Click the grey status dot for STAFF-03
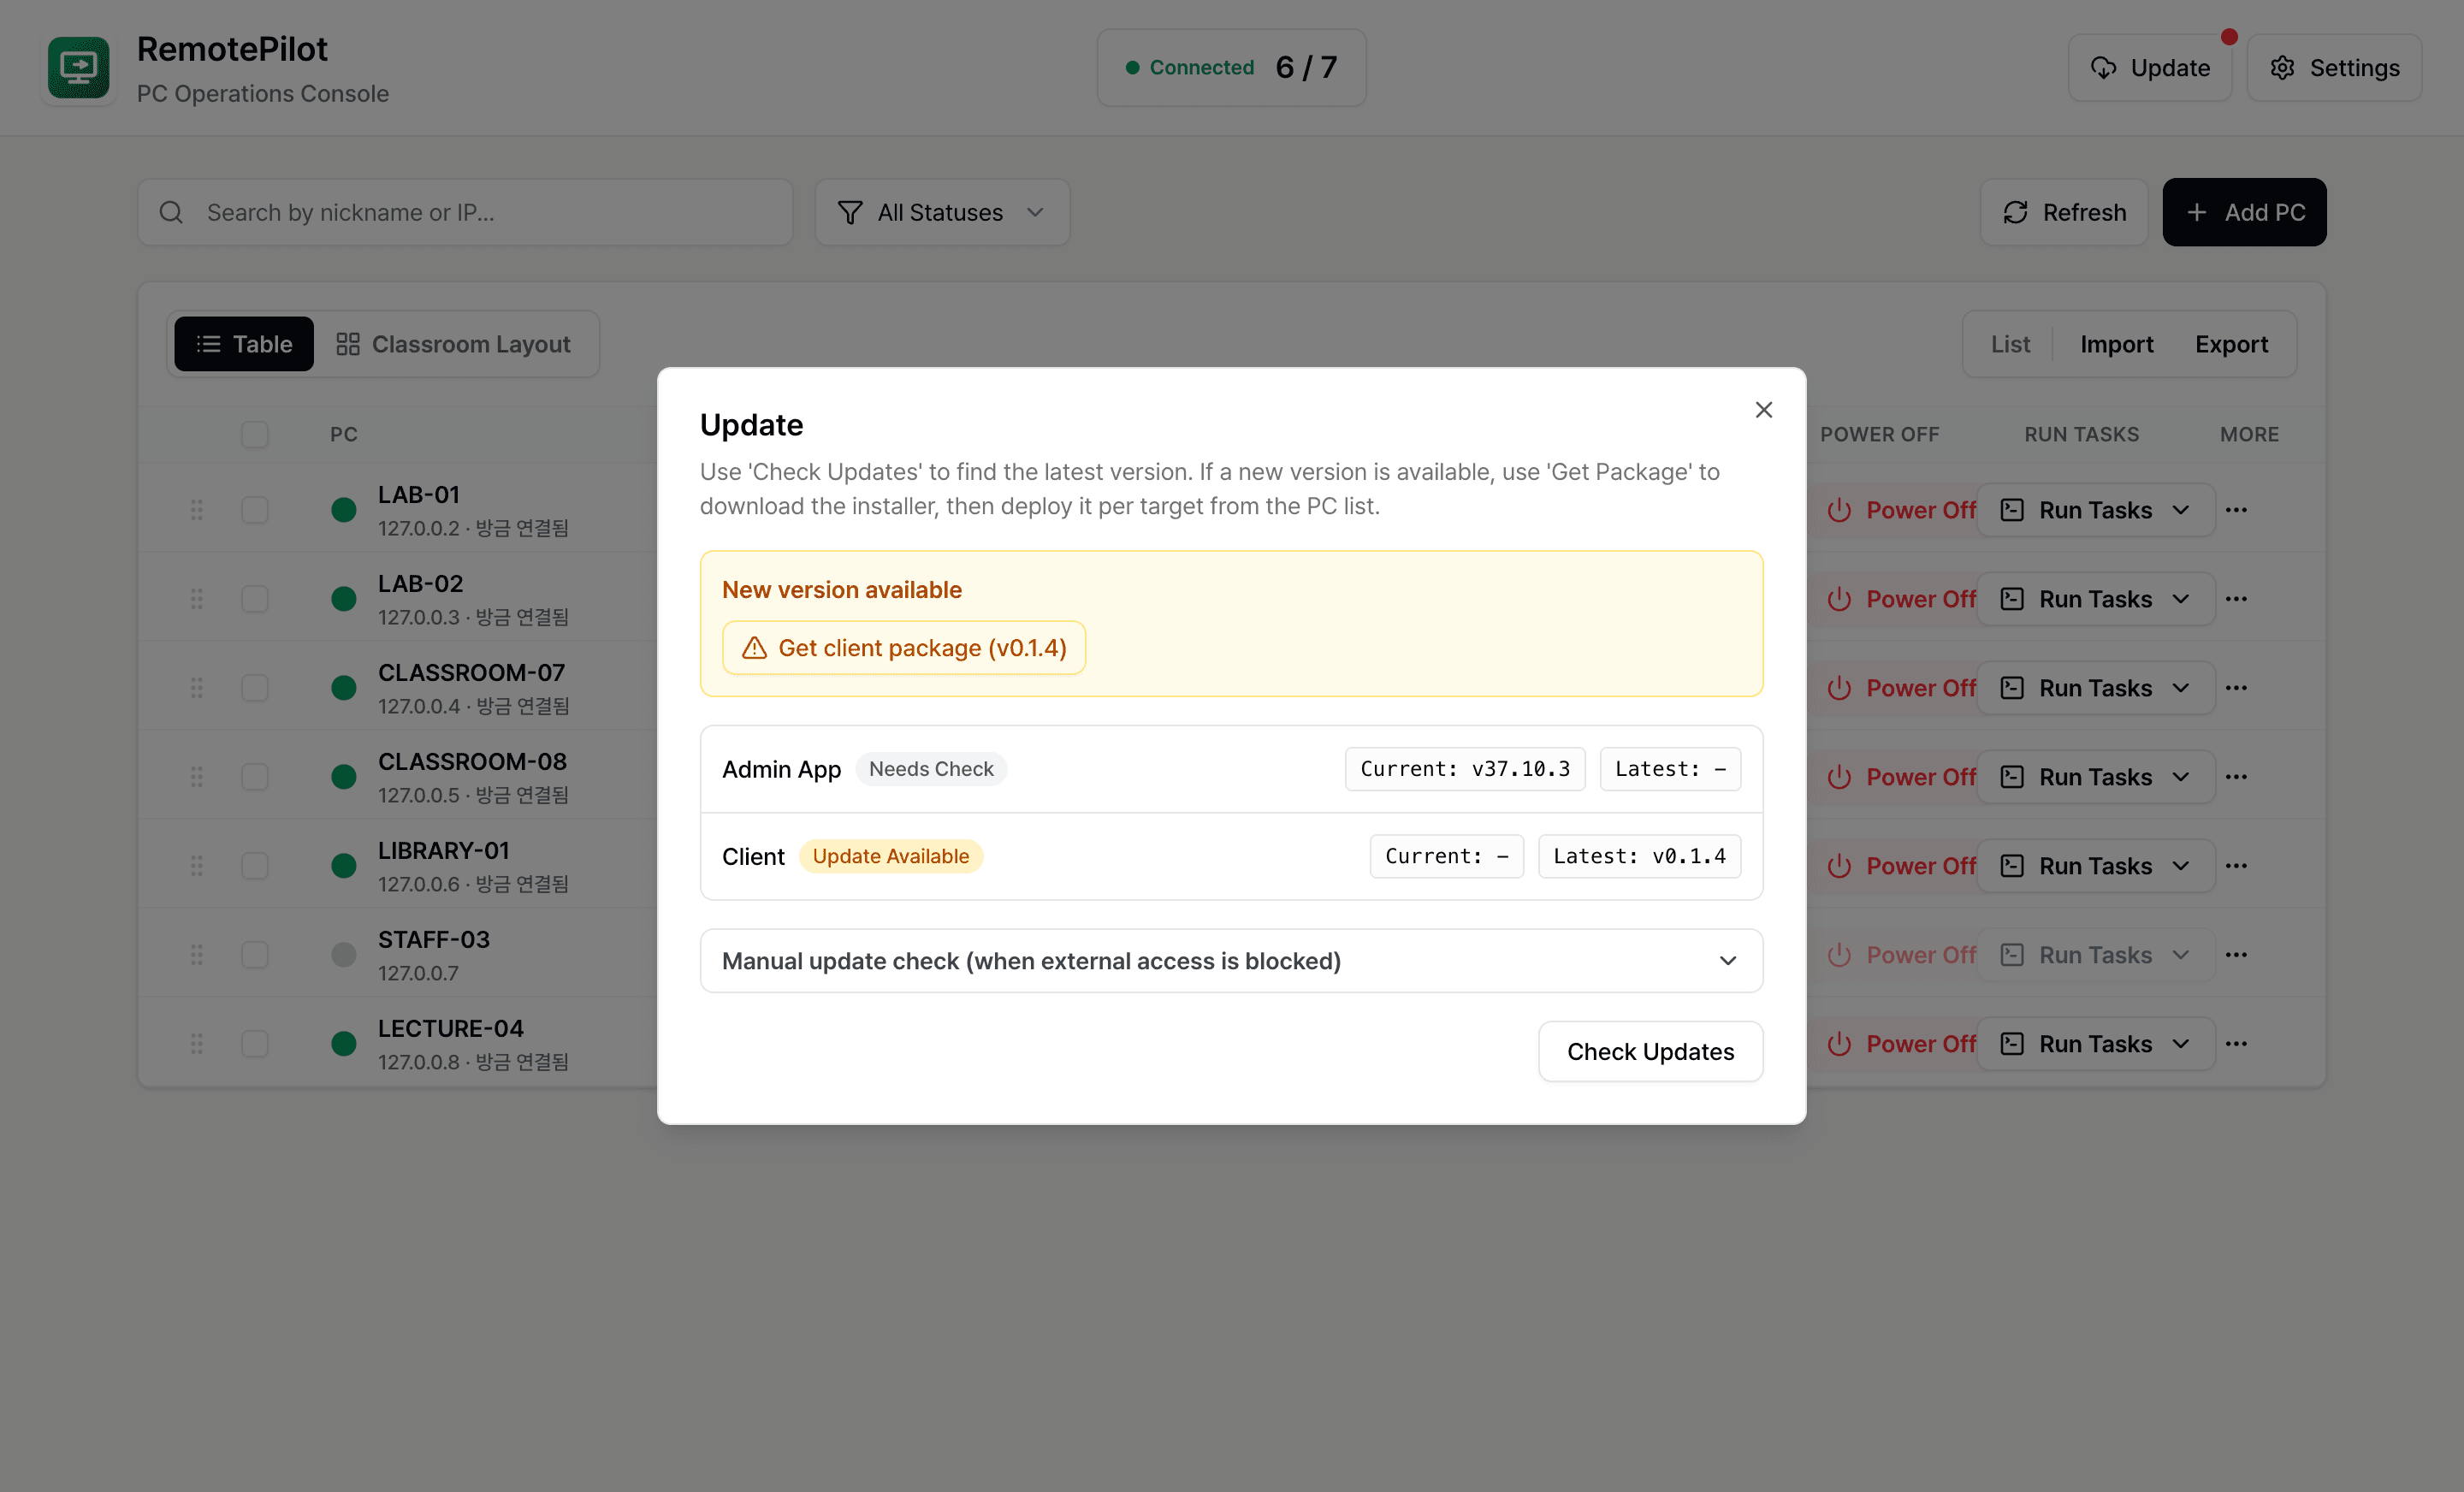This screenshot has width=2464, height=1492. point(344,955)
